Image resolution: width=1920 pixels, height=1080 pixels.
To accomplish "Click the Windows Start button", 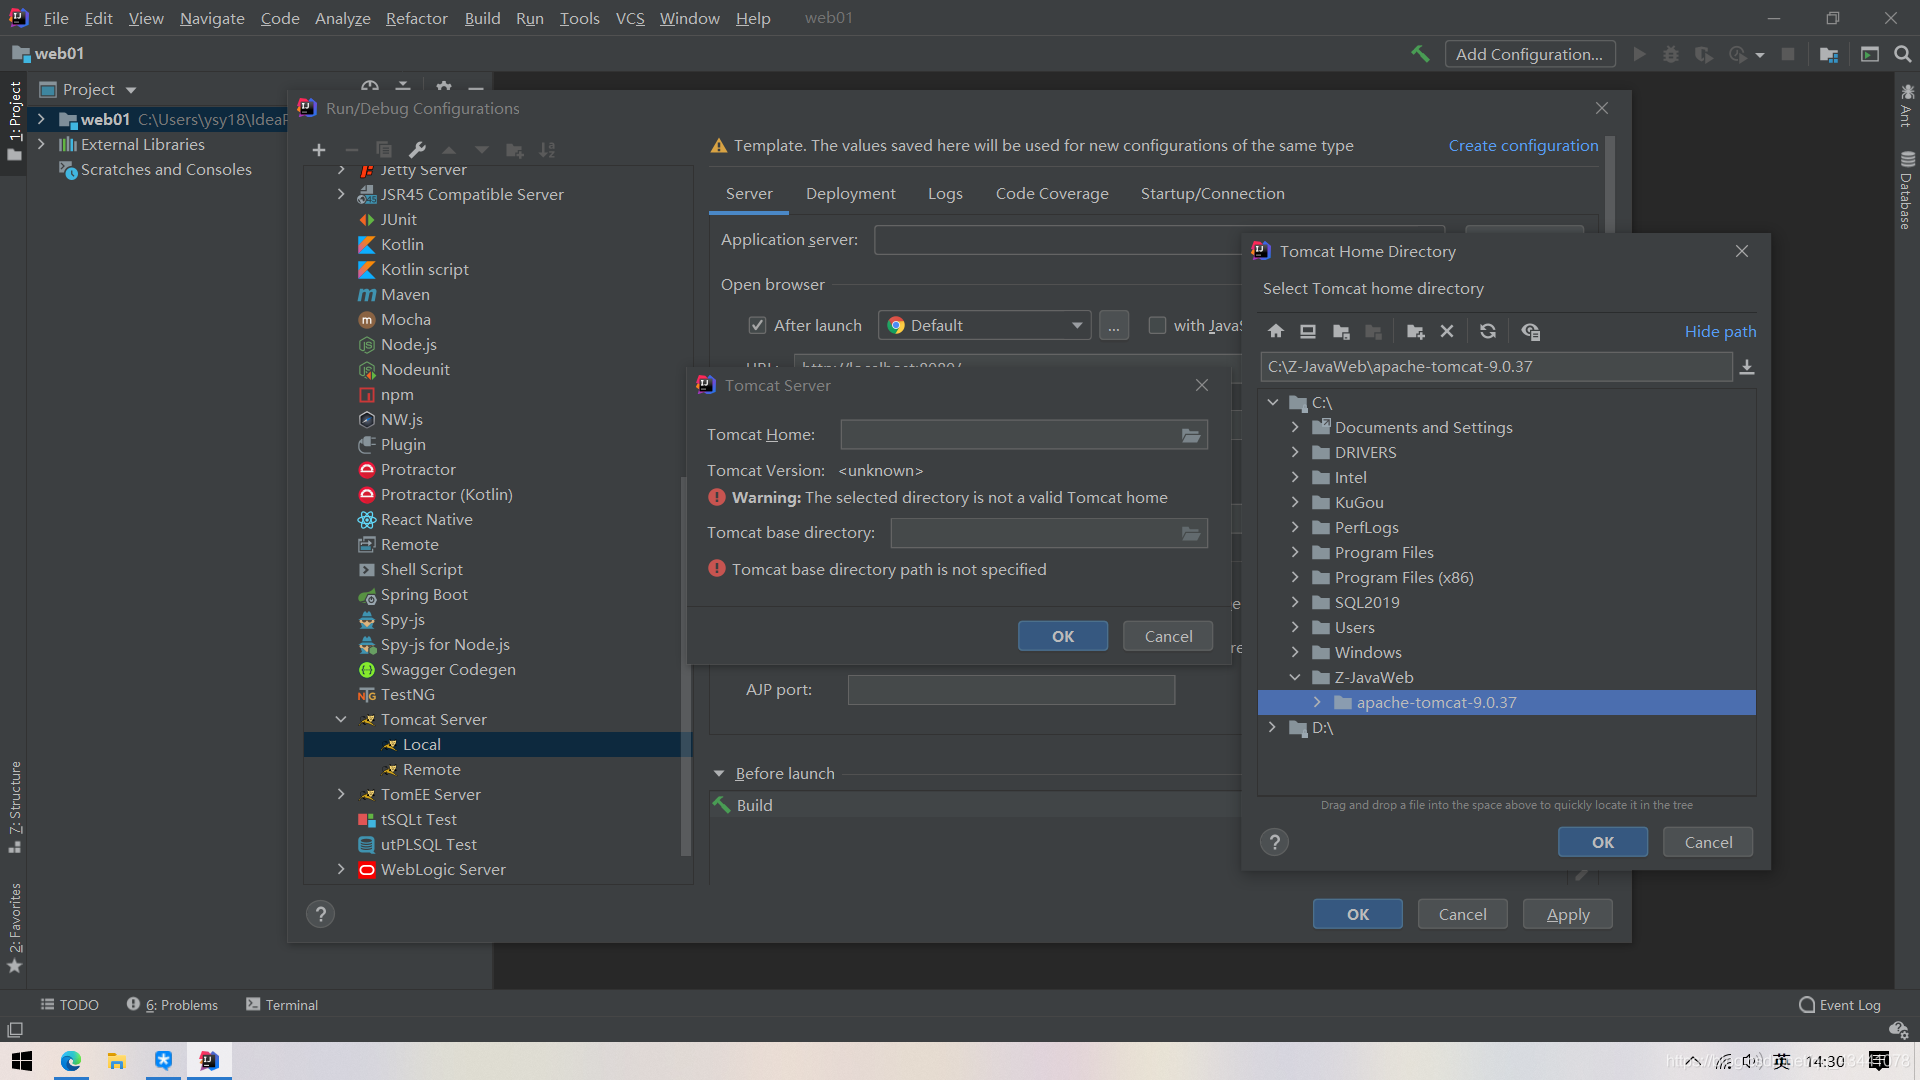I will (x=22, y=1061).
